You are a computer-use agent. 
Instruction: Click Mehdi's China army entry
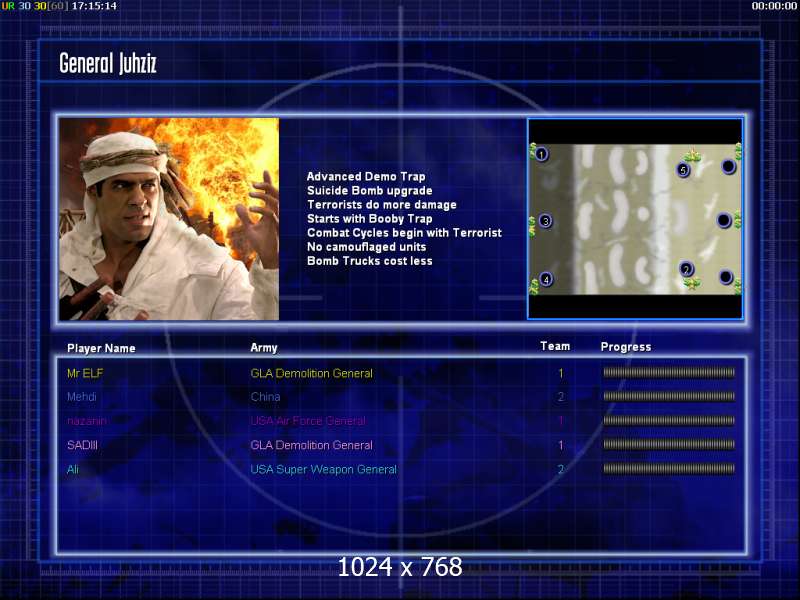pos(265,396)
